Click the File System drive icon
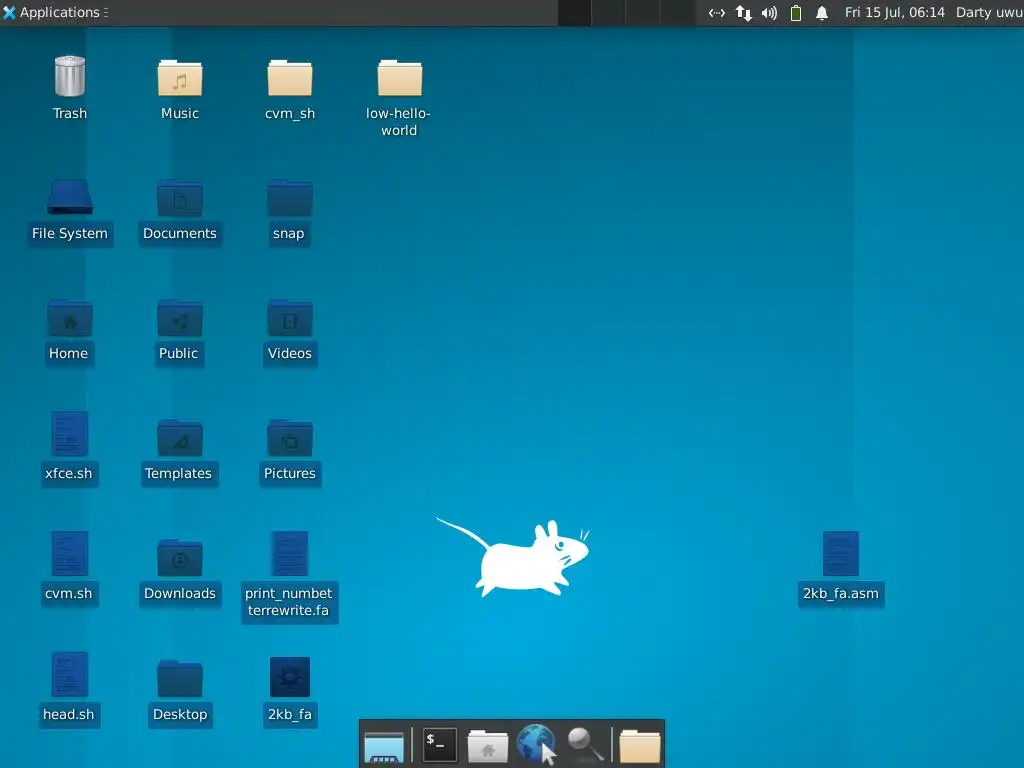This screenshot has height=768, width=1024. 69,197
